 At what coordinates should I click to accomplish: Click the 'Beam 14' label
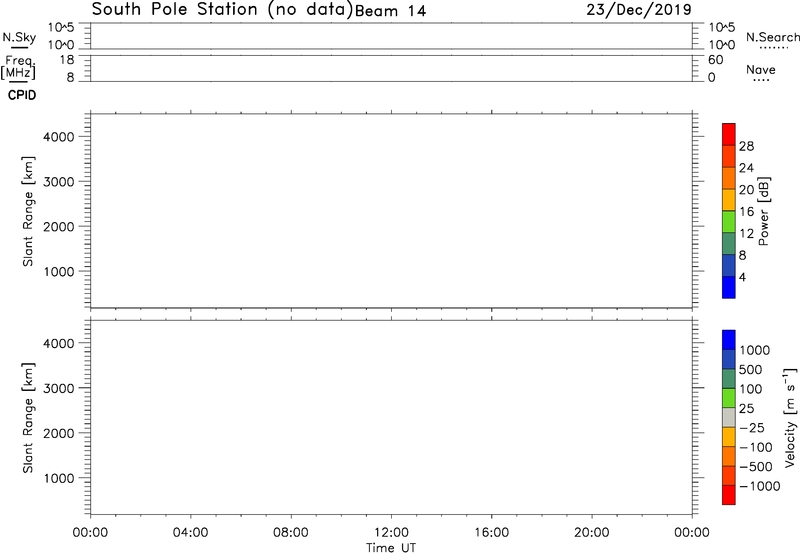[x=390, y=11]
